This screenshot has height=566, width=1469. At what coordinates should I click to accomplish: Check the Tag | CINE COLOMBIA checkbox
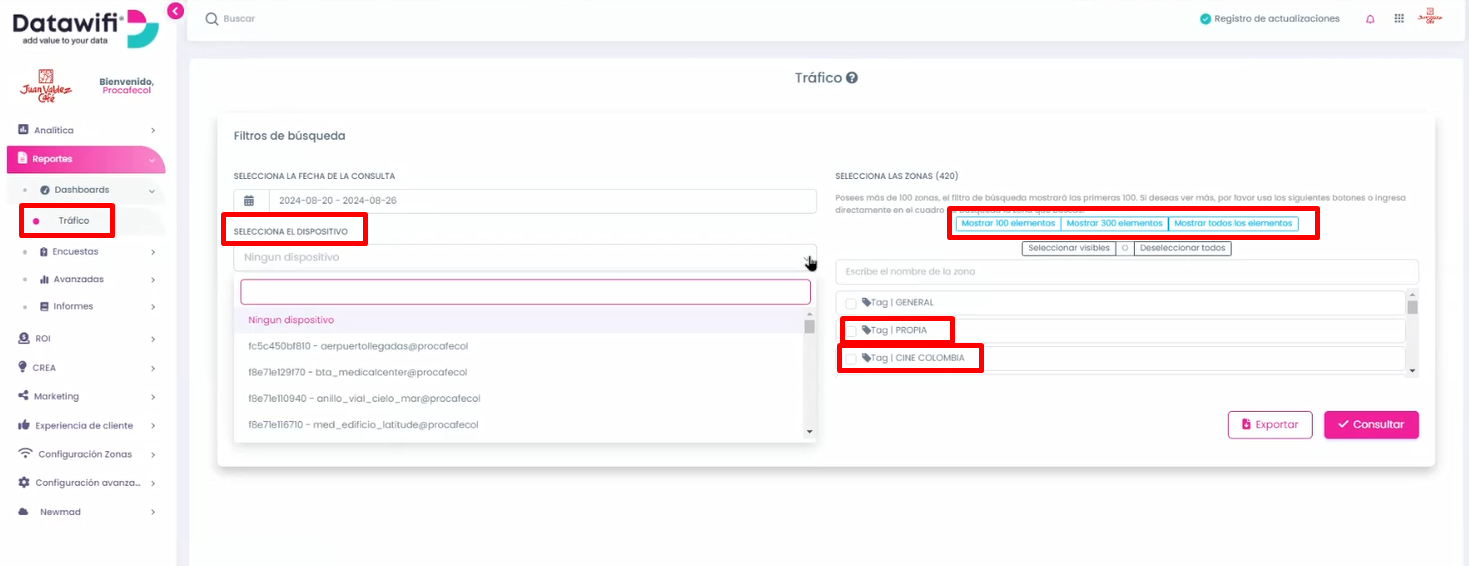pos(851,358)
